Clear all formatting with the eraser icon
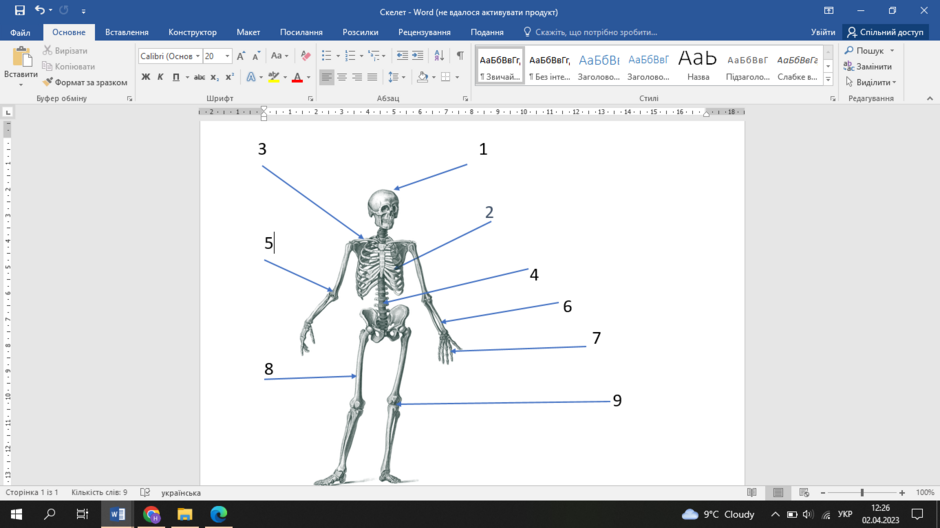This screenshot has width=940, height=528. [x=306, y=56]
